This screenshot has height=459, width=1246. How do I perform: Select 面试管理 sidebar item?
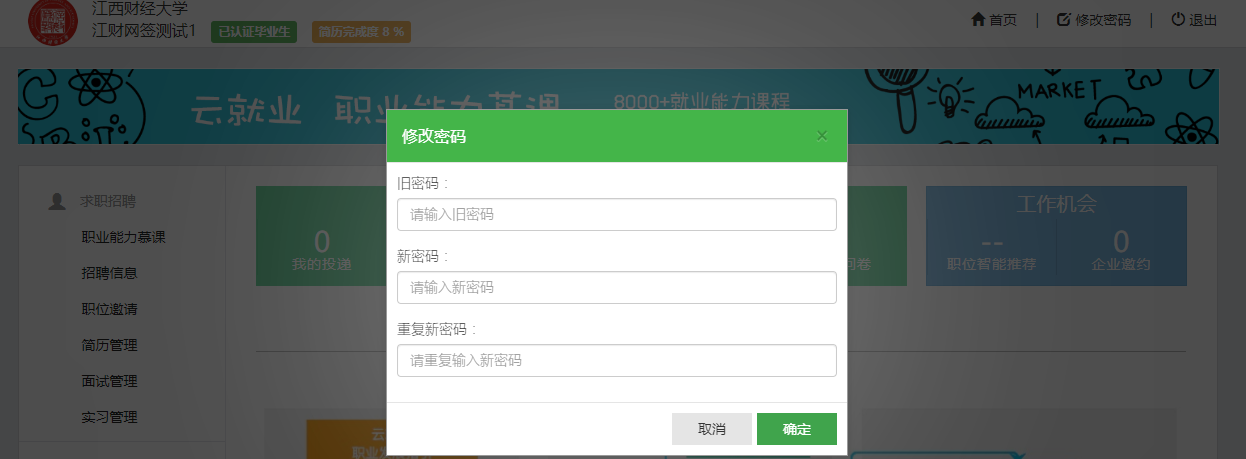109,381
